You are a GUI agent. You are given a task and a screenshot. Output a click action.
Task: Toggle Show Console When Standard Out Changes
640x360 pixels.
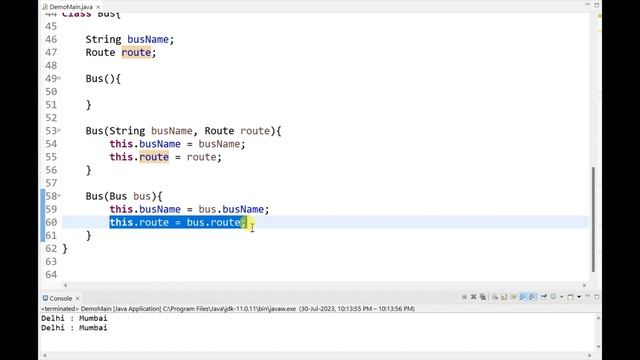click(x=523, y=297)
